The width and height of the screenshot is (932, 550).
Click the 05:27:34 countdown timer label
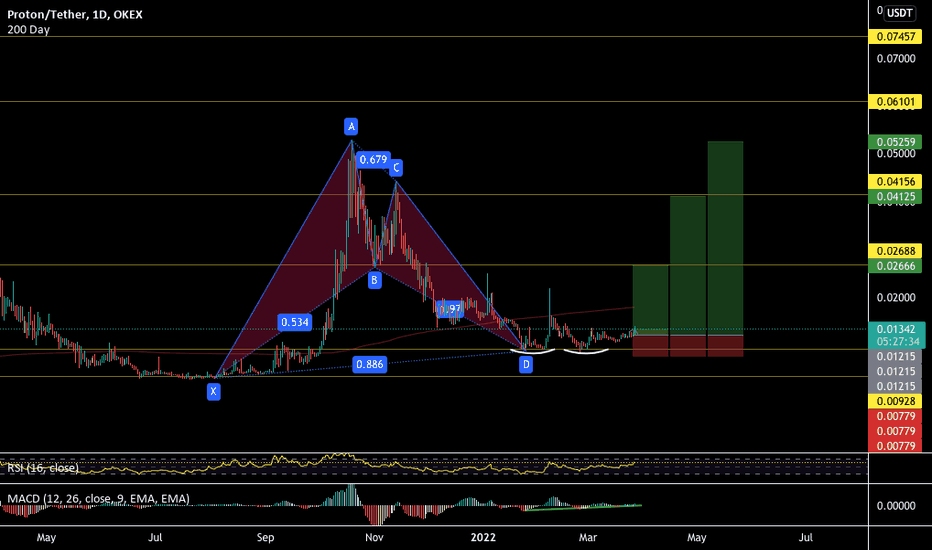[x=897, y=342]
